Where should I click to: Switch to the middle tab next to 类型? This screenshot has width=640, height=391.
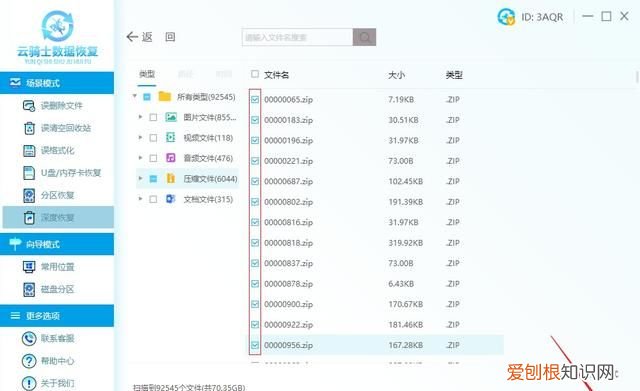(x=185, y=74)
